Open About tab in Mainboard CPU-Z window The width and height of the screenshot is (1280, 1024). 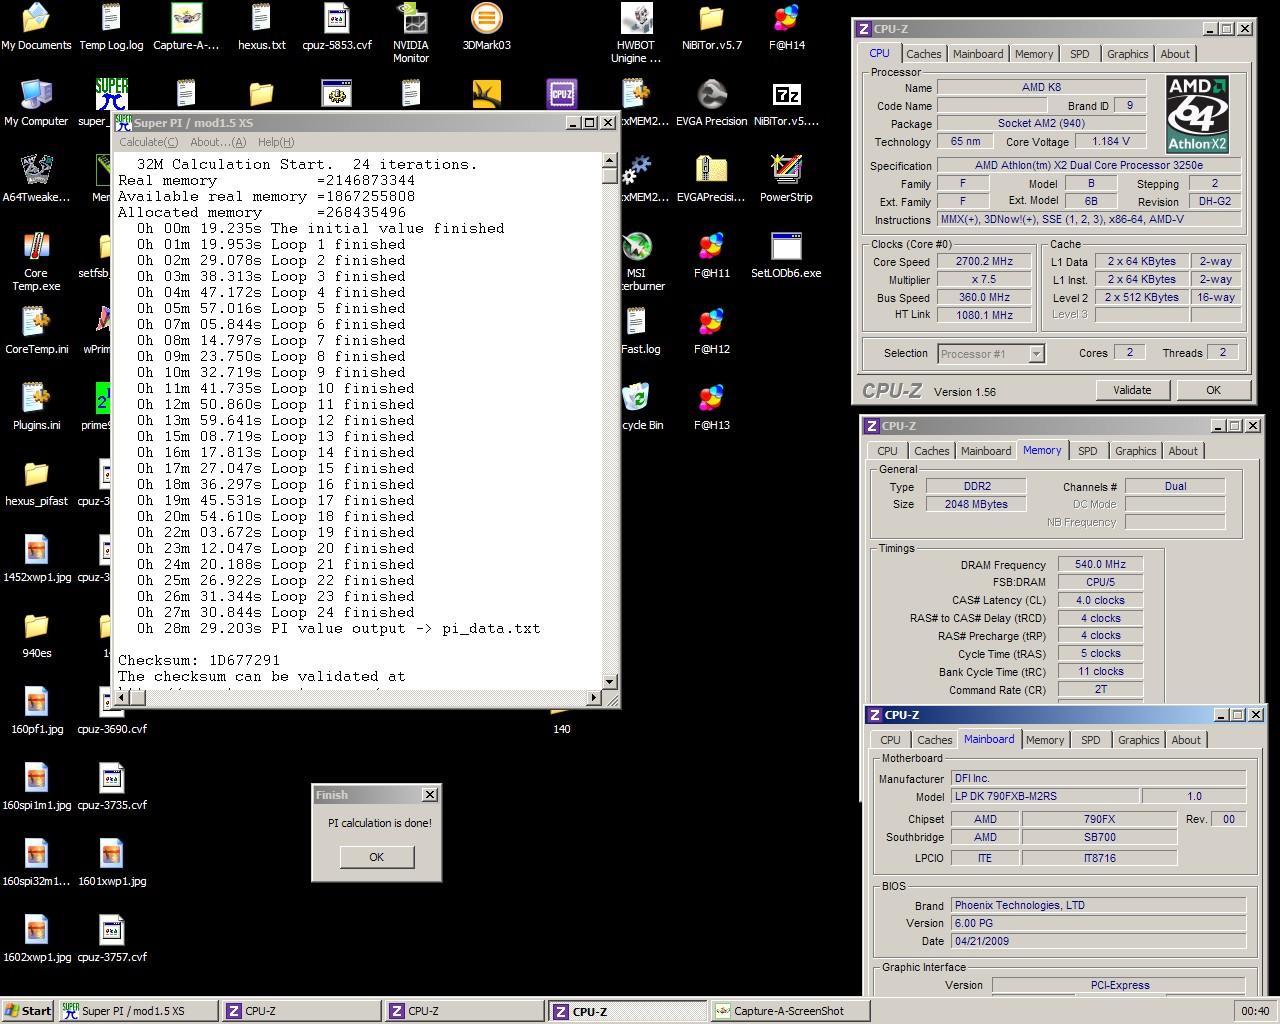point(1186,740)
